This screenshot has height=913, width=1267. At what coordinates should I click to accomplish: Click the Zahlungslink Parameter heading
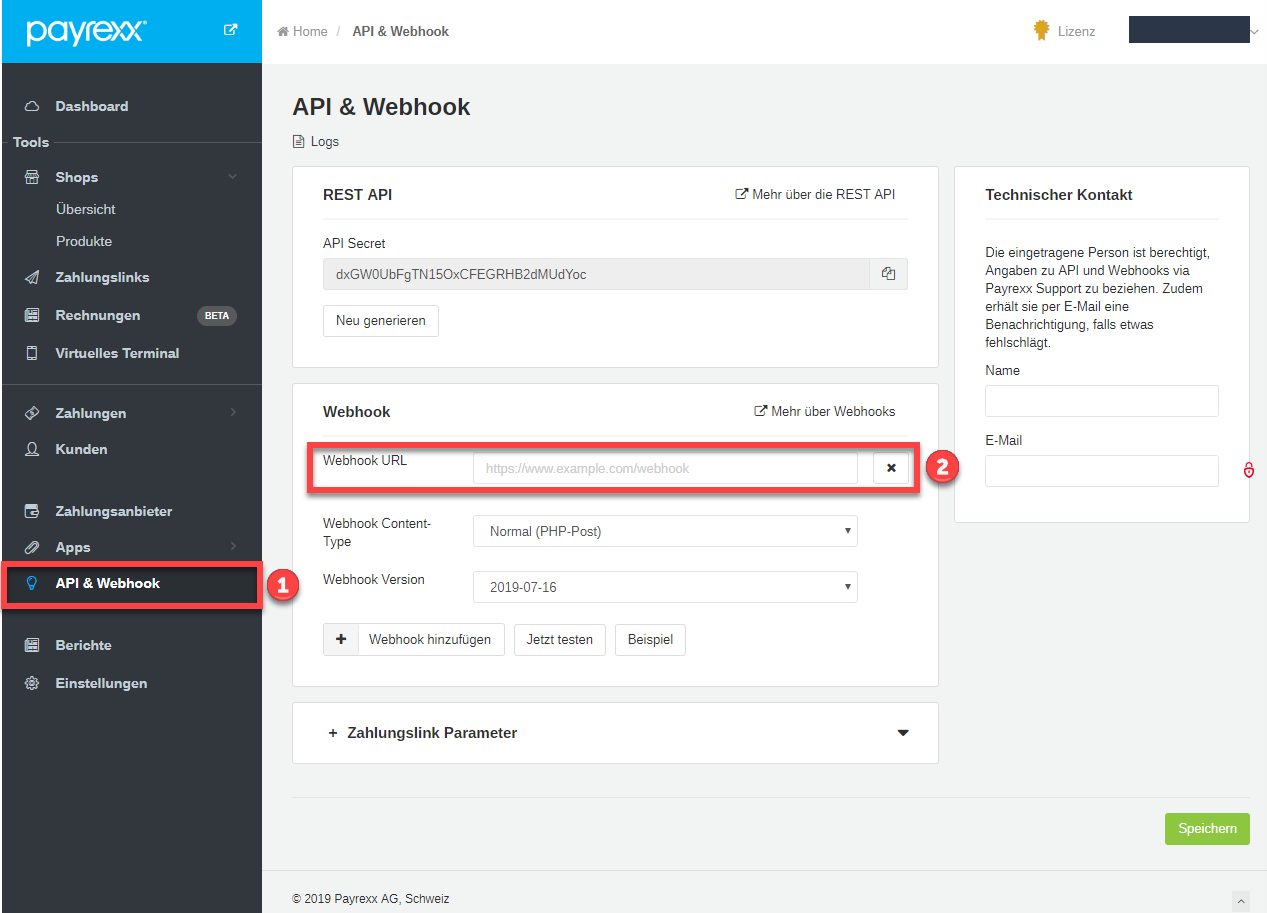click(x=432, y=733)
